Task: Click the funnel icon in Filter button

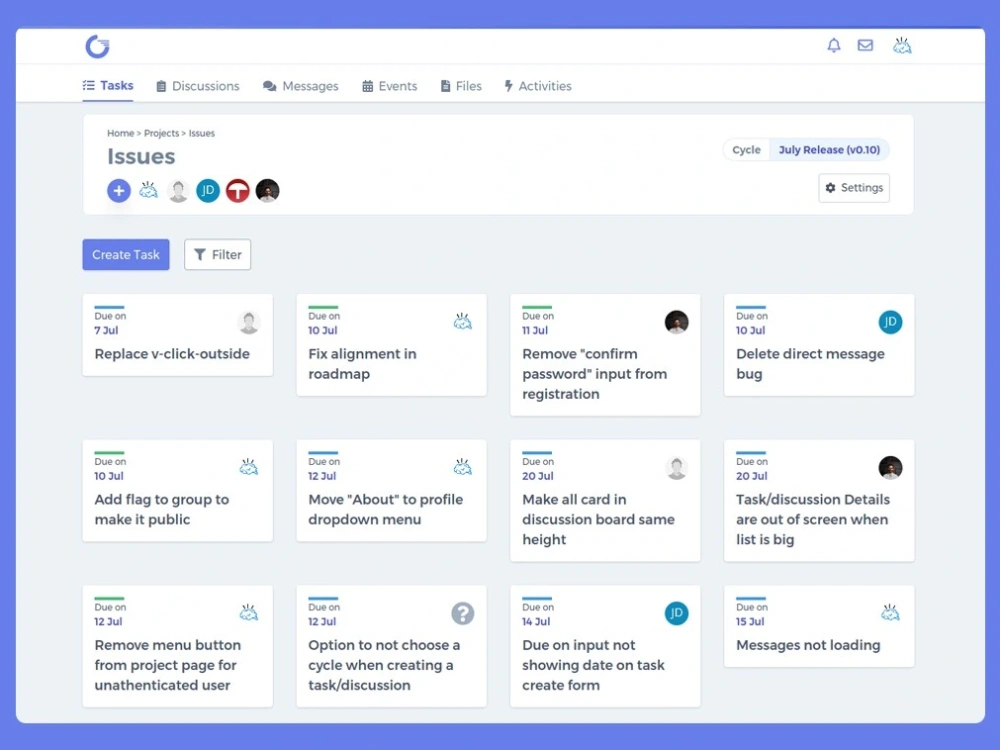Action: pyautogui.click(x=200, y=254)
